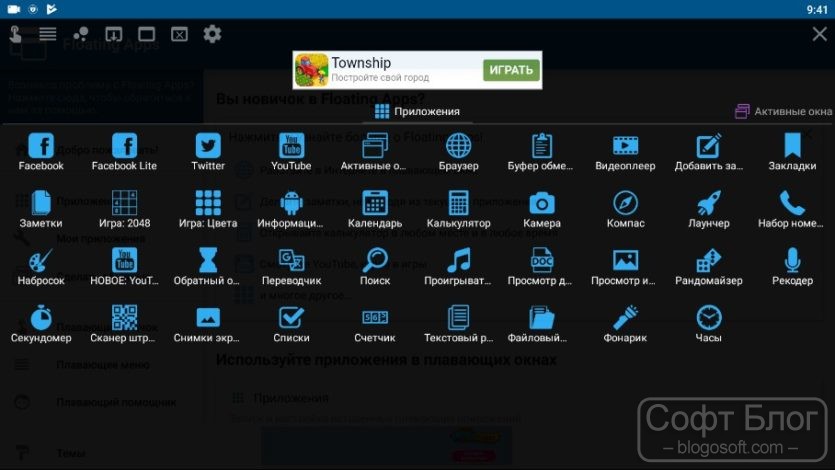This screenshot has height=470, width=835.
Task: Launch the Лаунчер rocket icon
Action: 709,209
